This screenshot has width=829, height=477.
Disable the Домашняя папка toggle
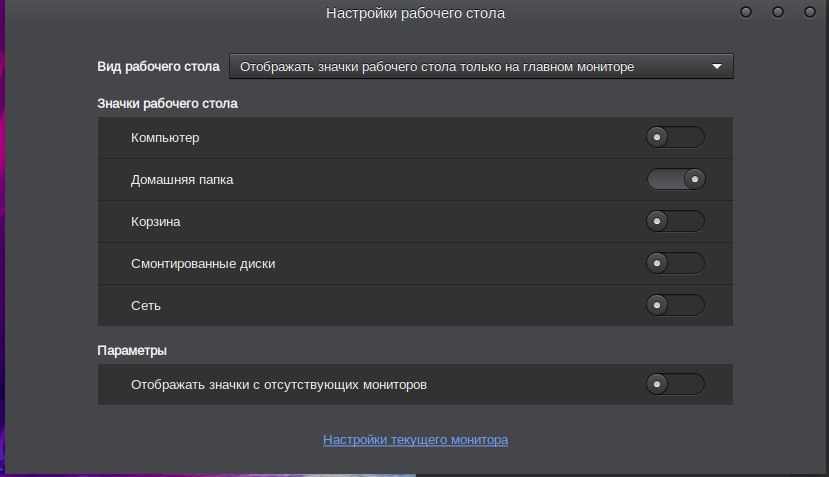pyautogui.click(x=675, y=179)
